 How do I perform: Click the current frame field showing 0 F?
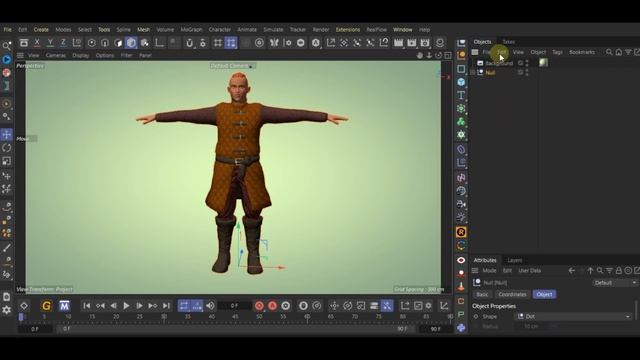point(234,305)
